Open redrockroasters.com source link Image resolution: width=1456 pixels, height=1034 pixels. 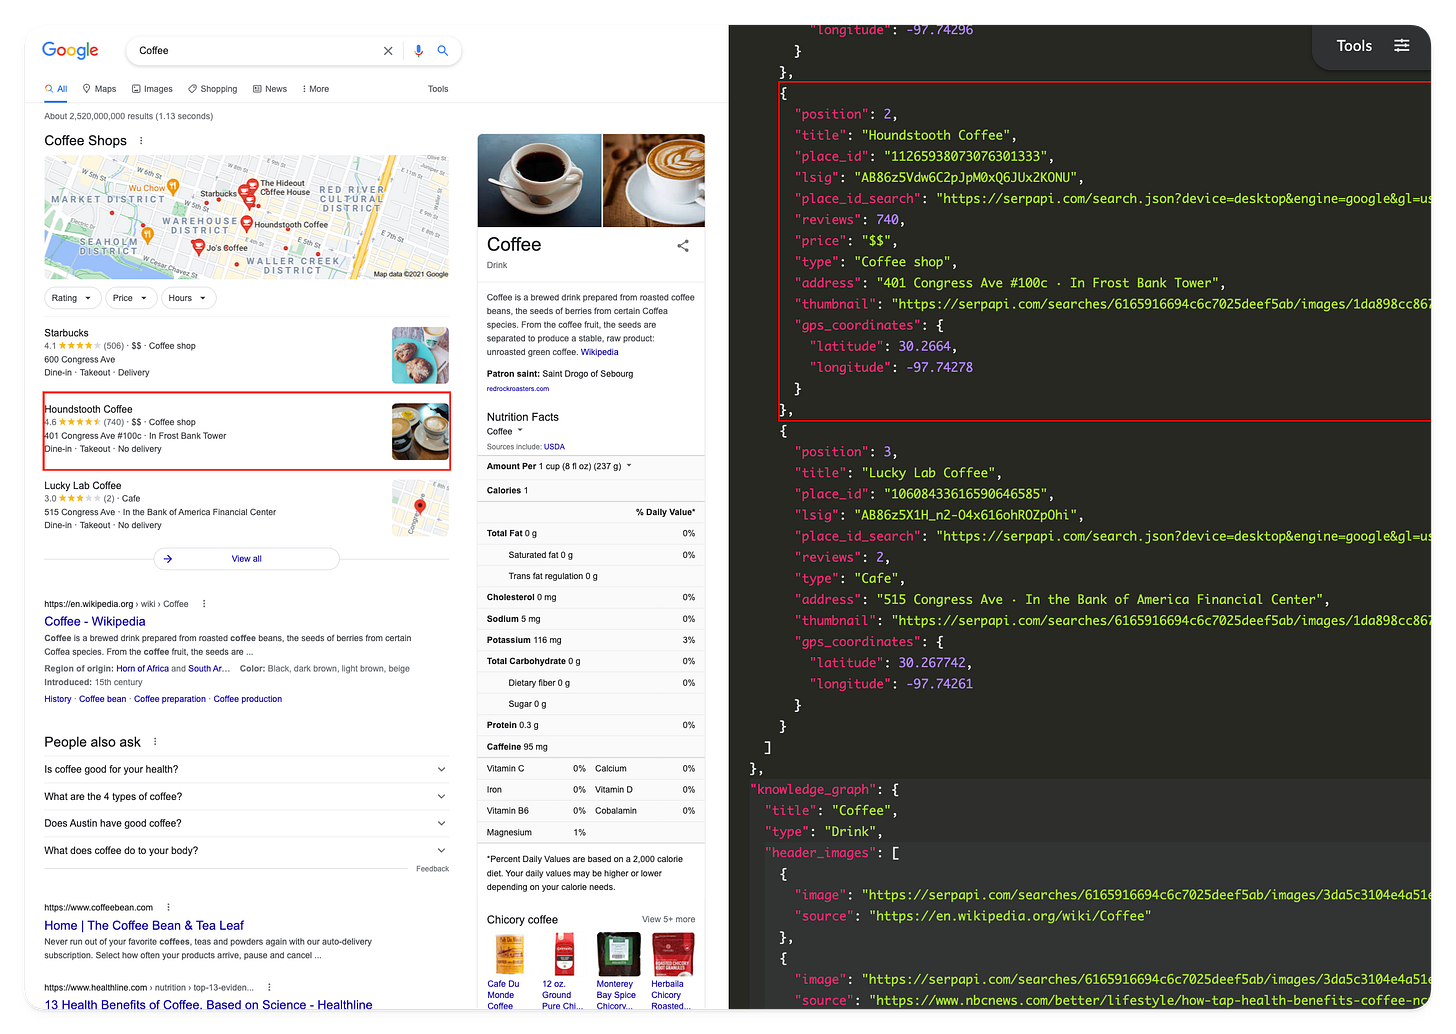click(518, 389)
